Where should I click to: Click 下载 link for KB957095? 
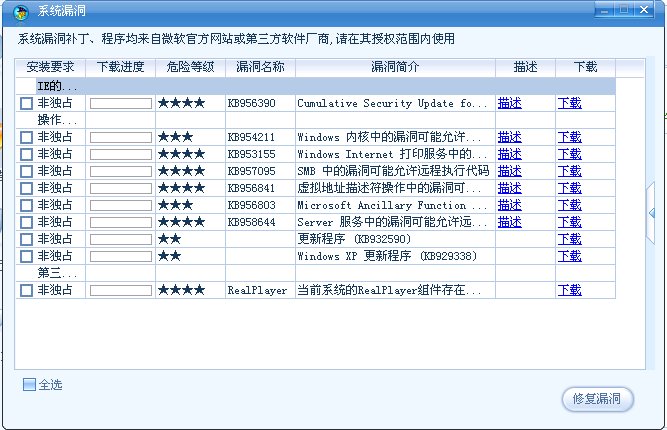coord(570,171)
